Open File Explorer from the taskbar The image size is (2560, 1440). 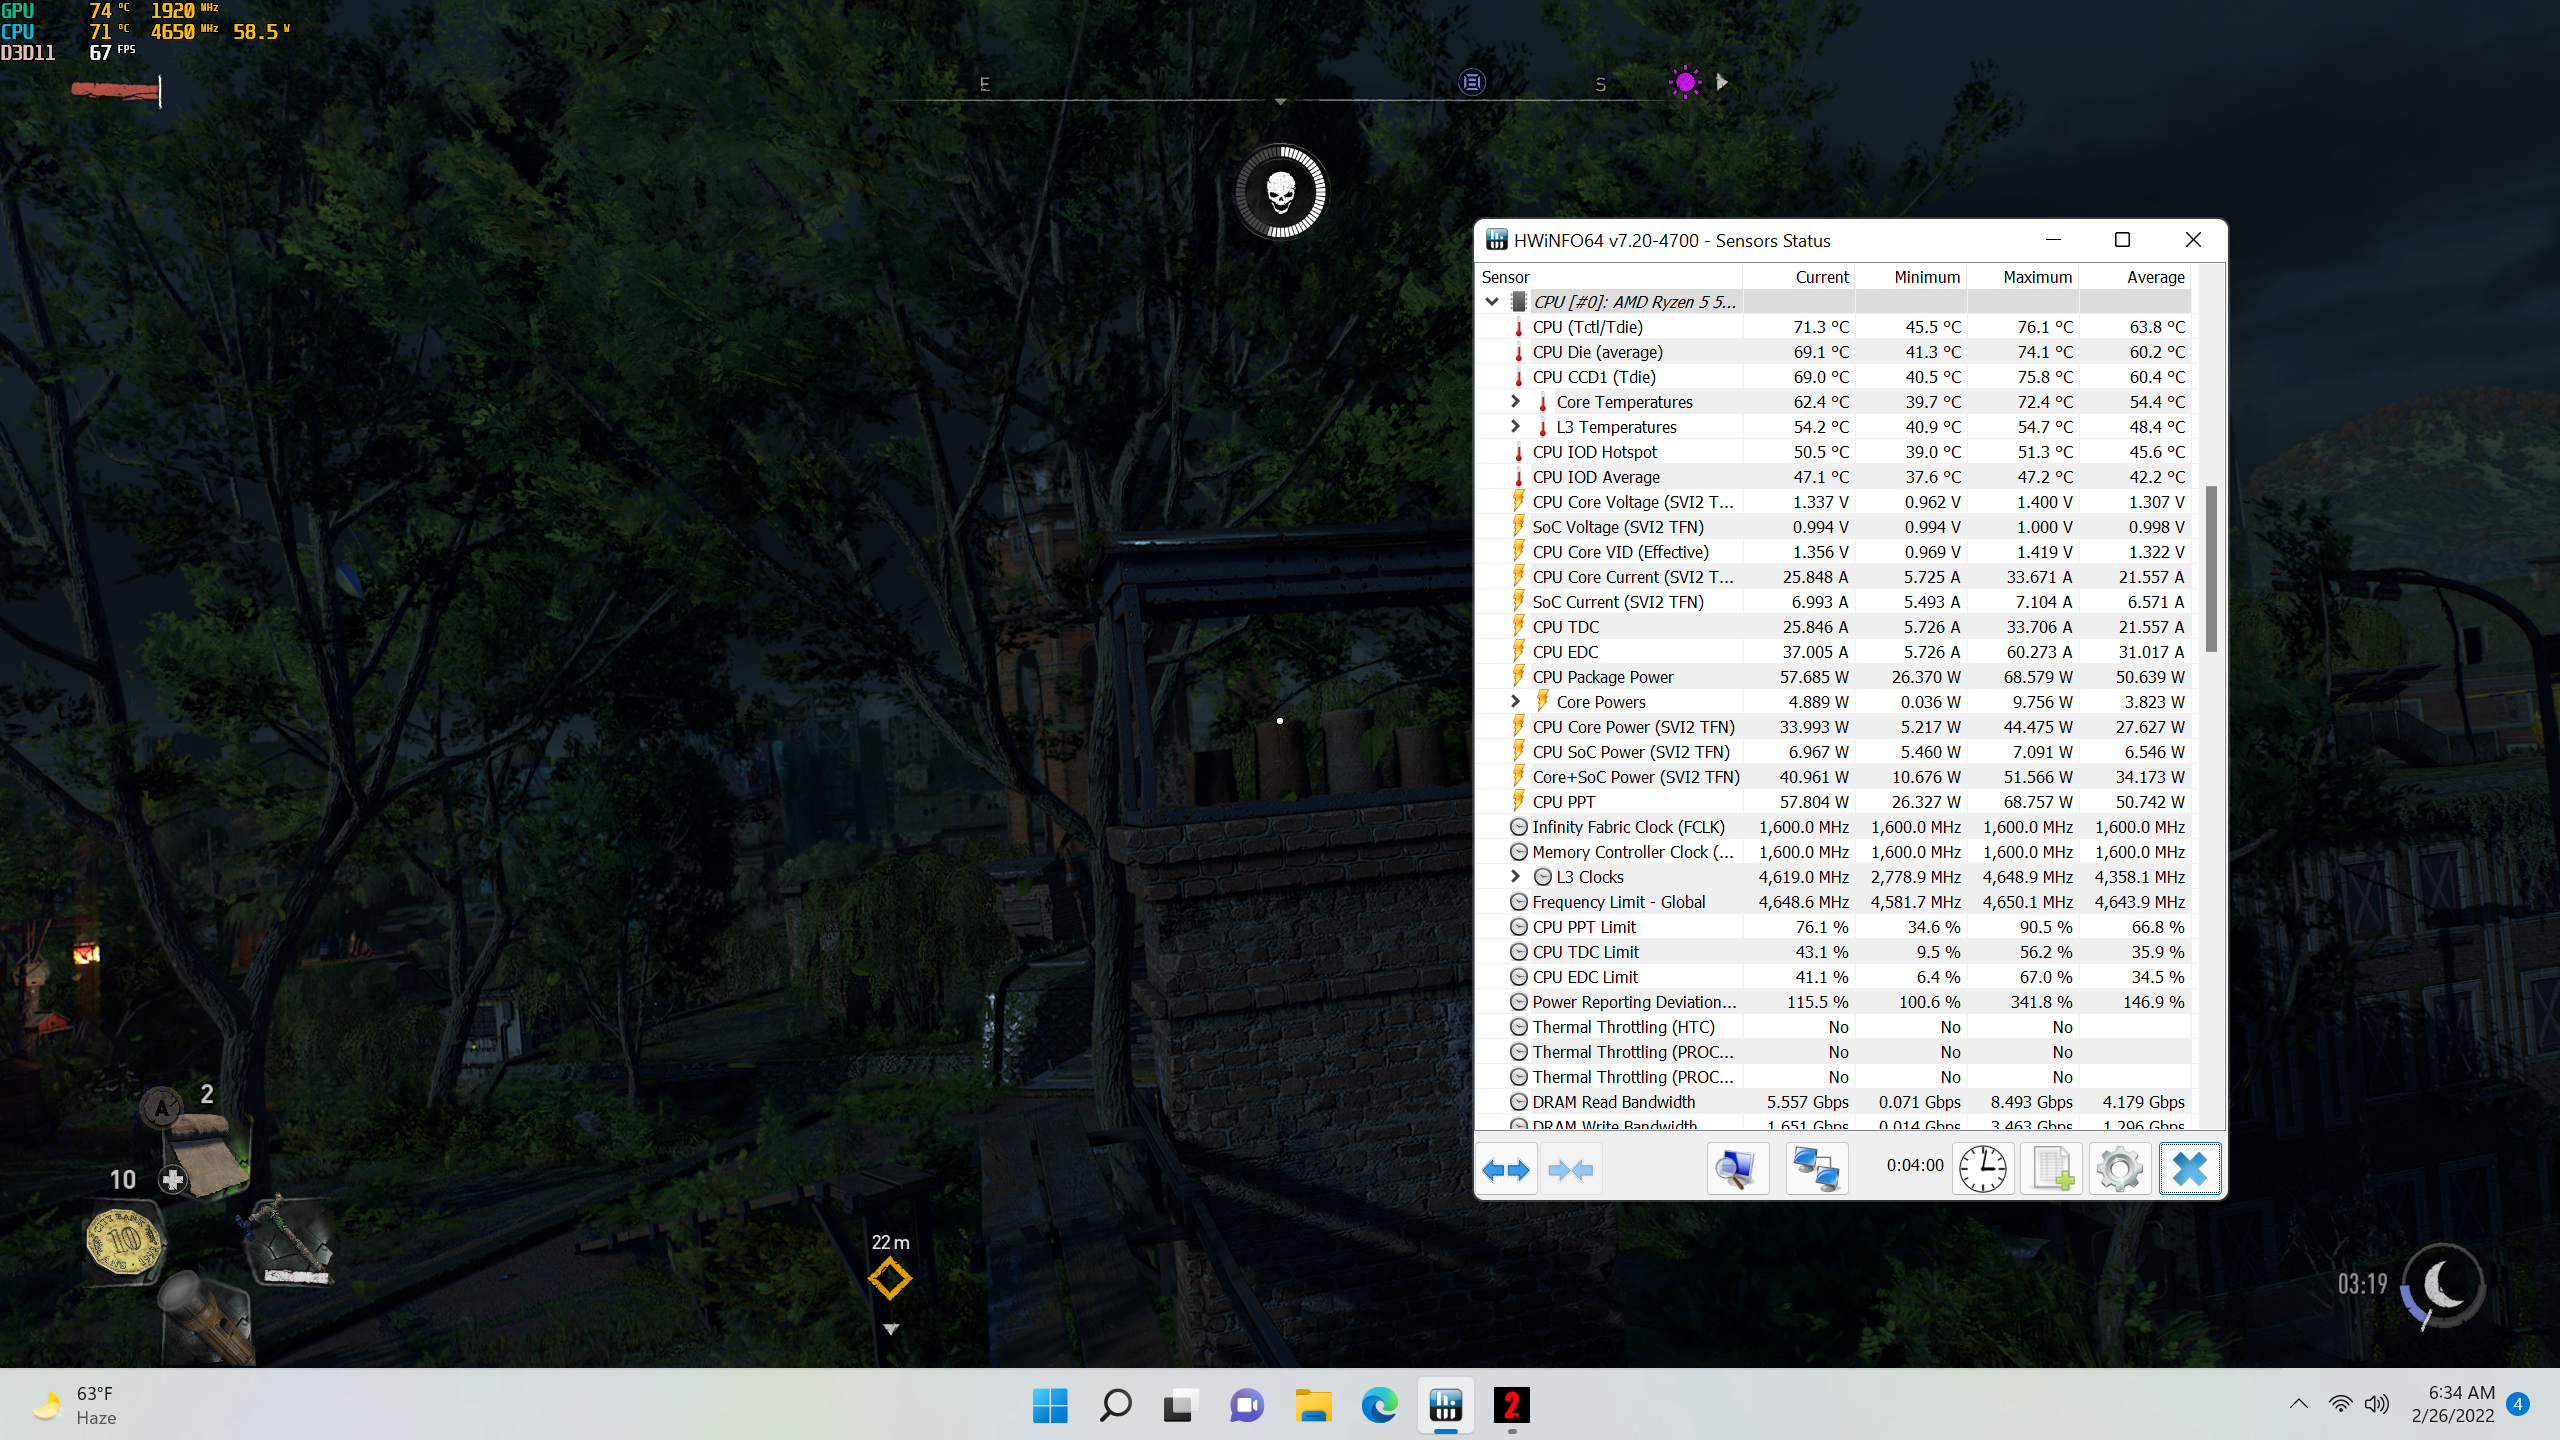pyautogui.click(x=1313, y=1406)
